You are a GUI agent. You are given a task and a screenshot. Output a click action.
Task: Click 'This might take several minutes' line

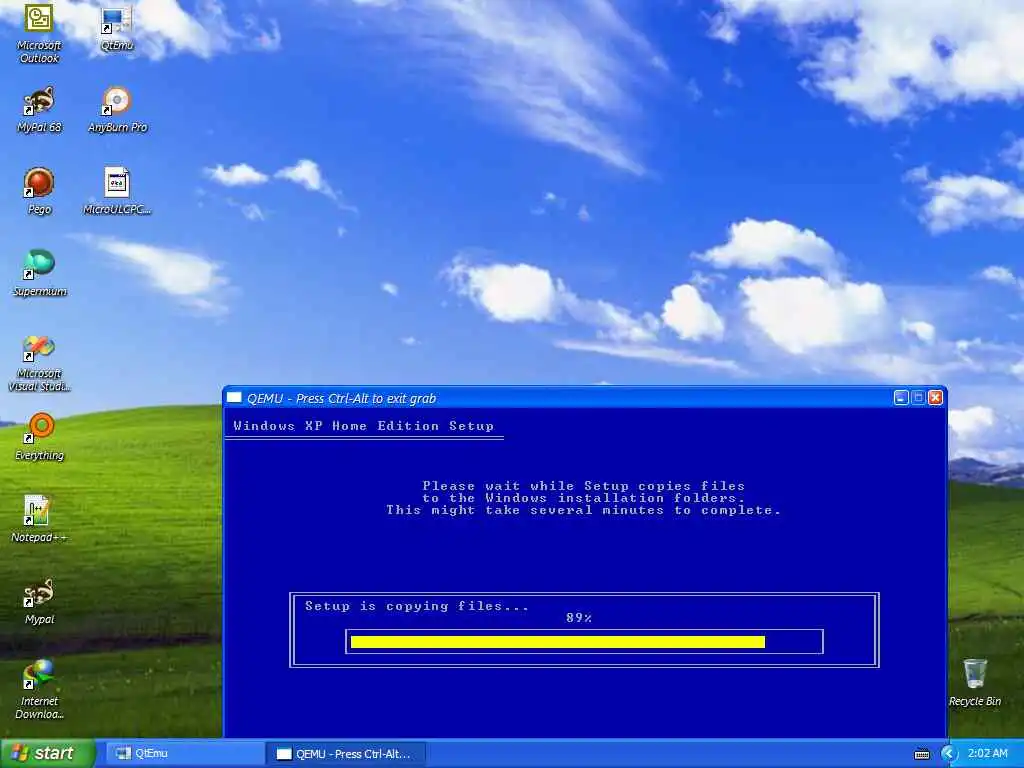583,510
